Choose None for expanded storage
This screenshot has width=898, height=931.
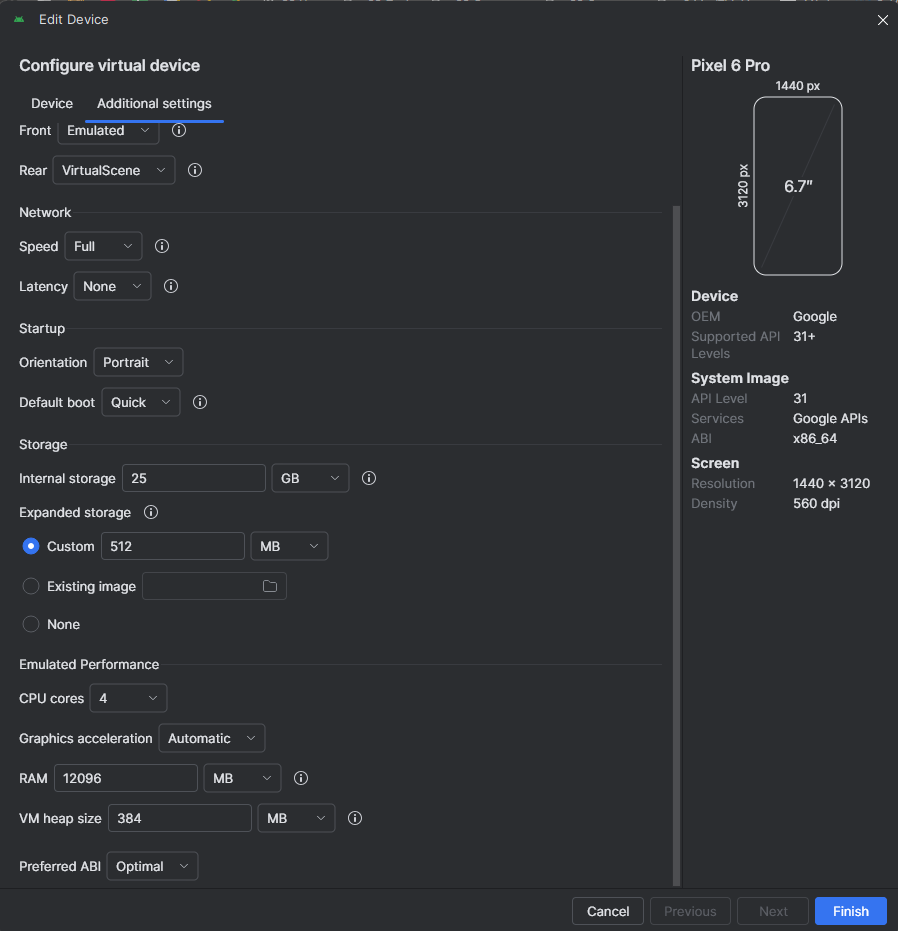pyautogui.click(x=31, y=624)
